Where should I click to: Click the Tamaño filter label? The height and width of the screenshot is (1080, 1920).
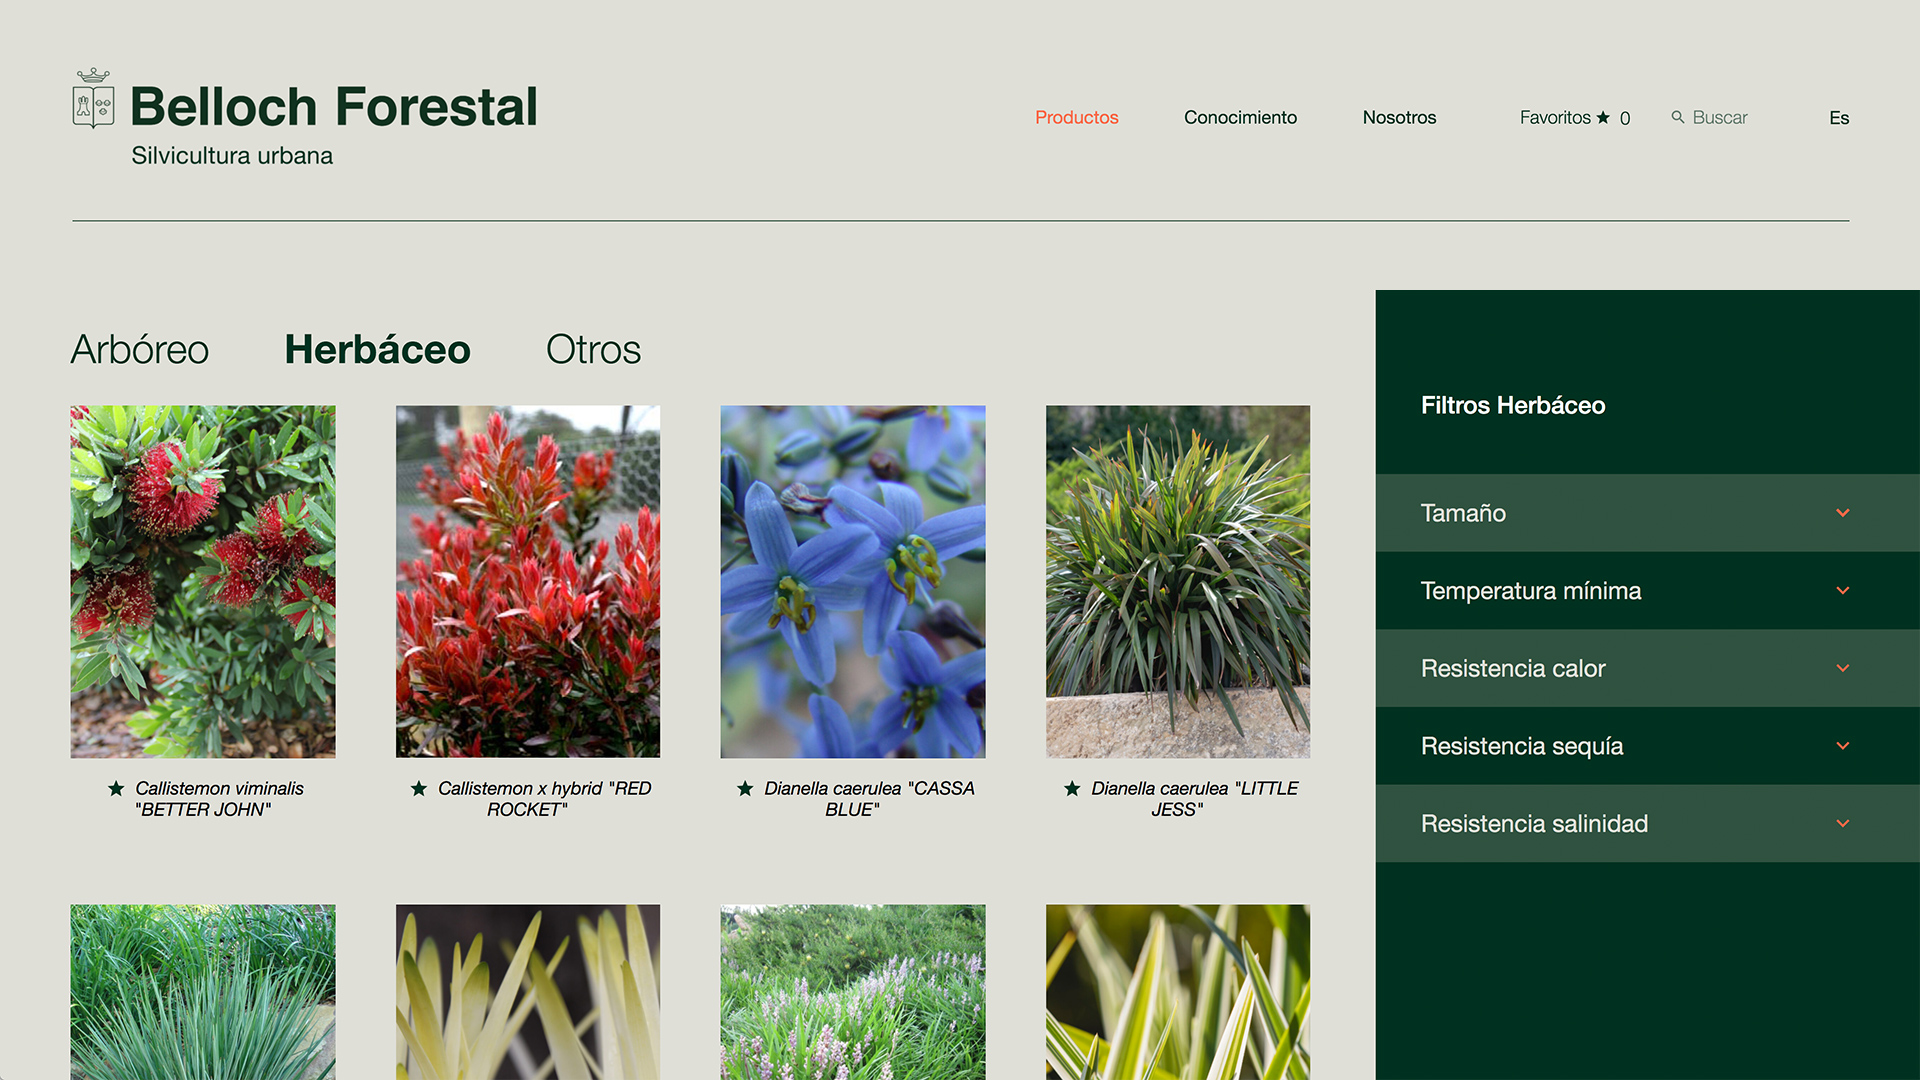pos(1463,513)
